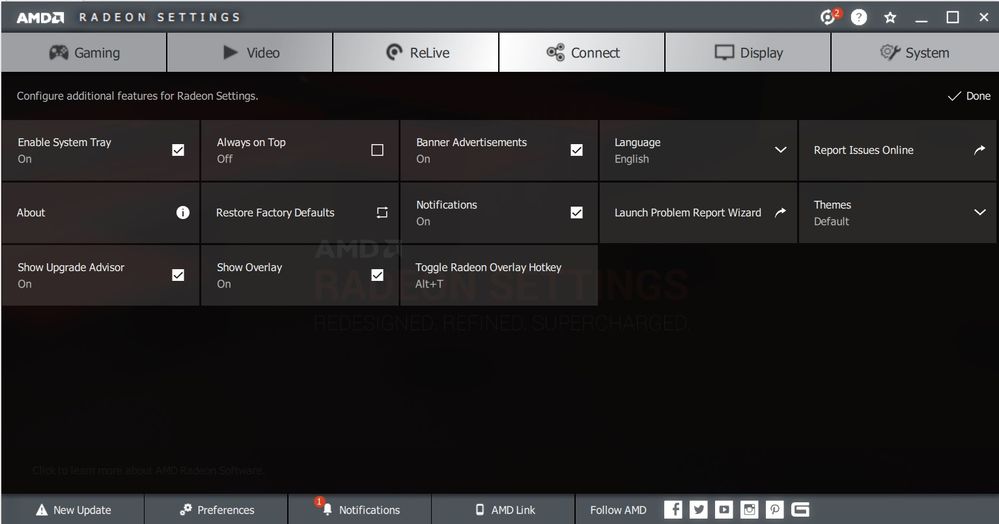Click the AMD Link phone icon
The height and width of the screenshot is (524, 999).
point(480,509)
